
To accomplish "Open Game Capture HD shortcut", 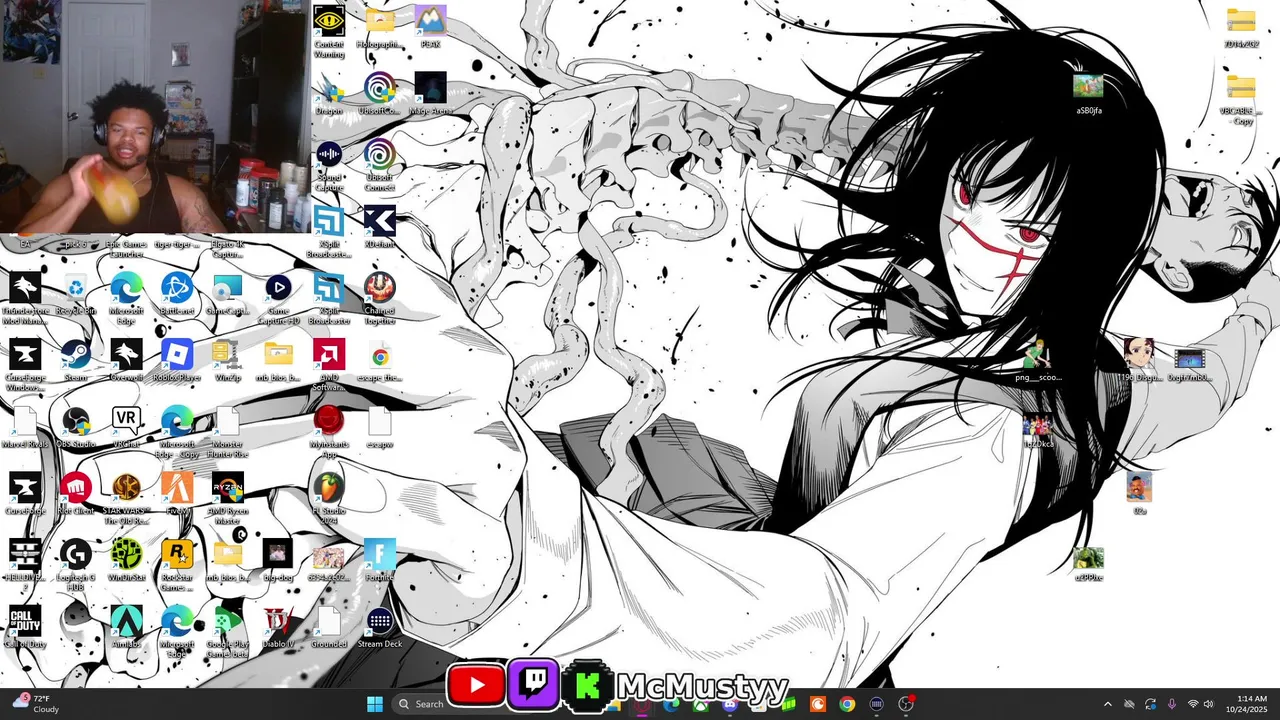I will [278, 299].
